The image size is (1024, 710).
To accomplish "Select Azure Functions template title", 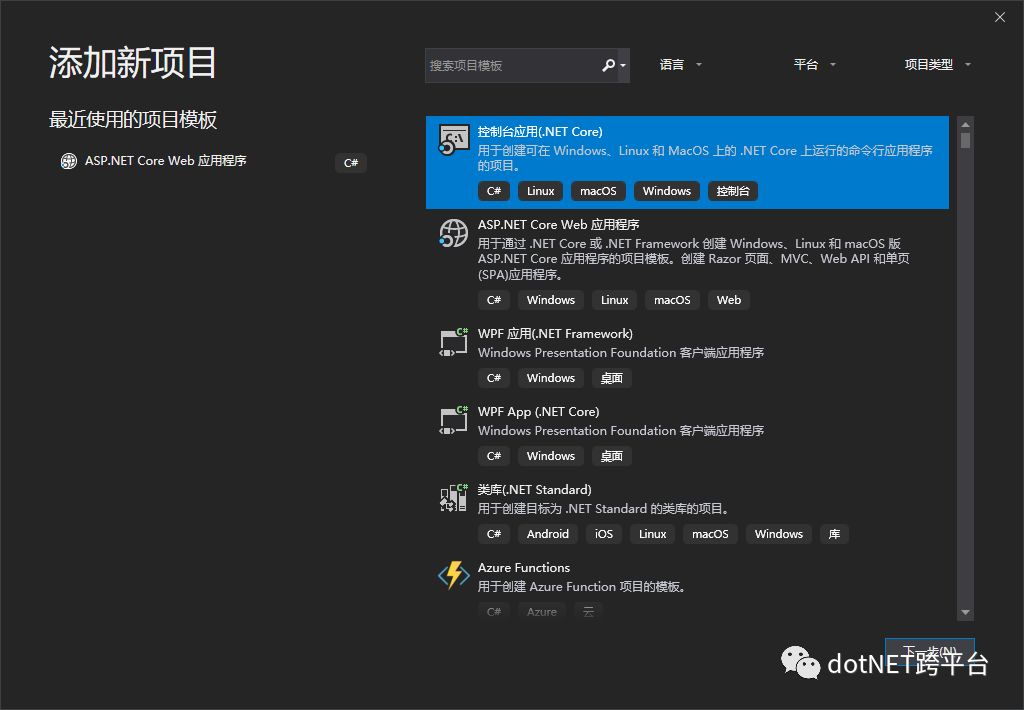I will coord(524,568).
